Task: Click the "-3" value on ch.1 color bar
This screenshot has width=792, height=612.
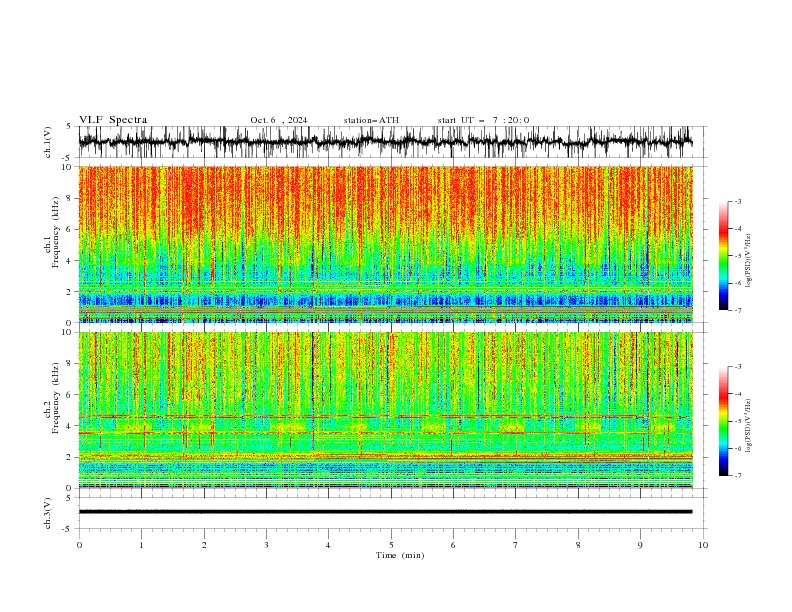Action: click(737, 201)
